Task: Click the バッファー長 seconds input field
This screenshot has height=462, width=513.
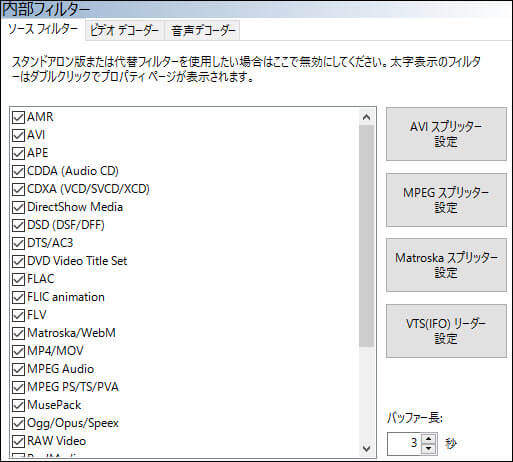Action: 404,443
